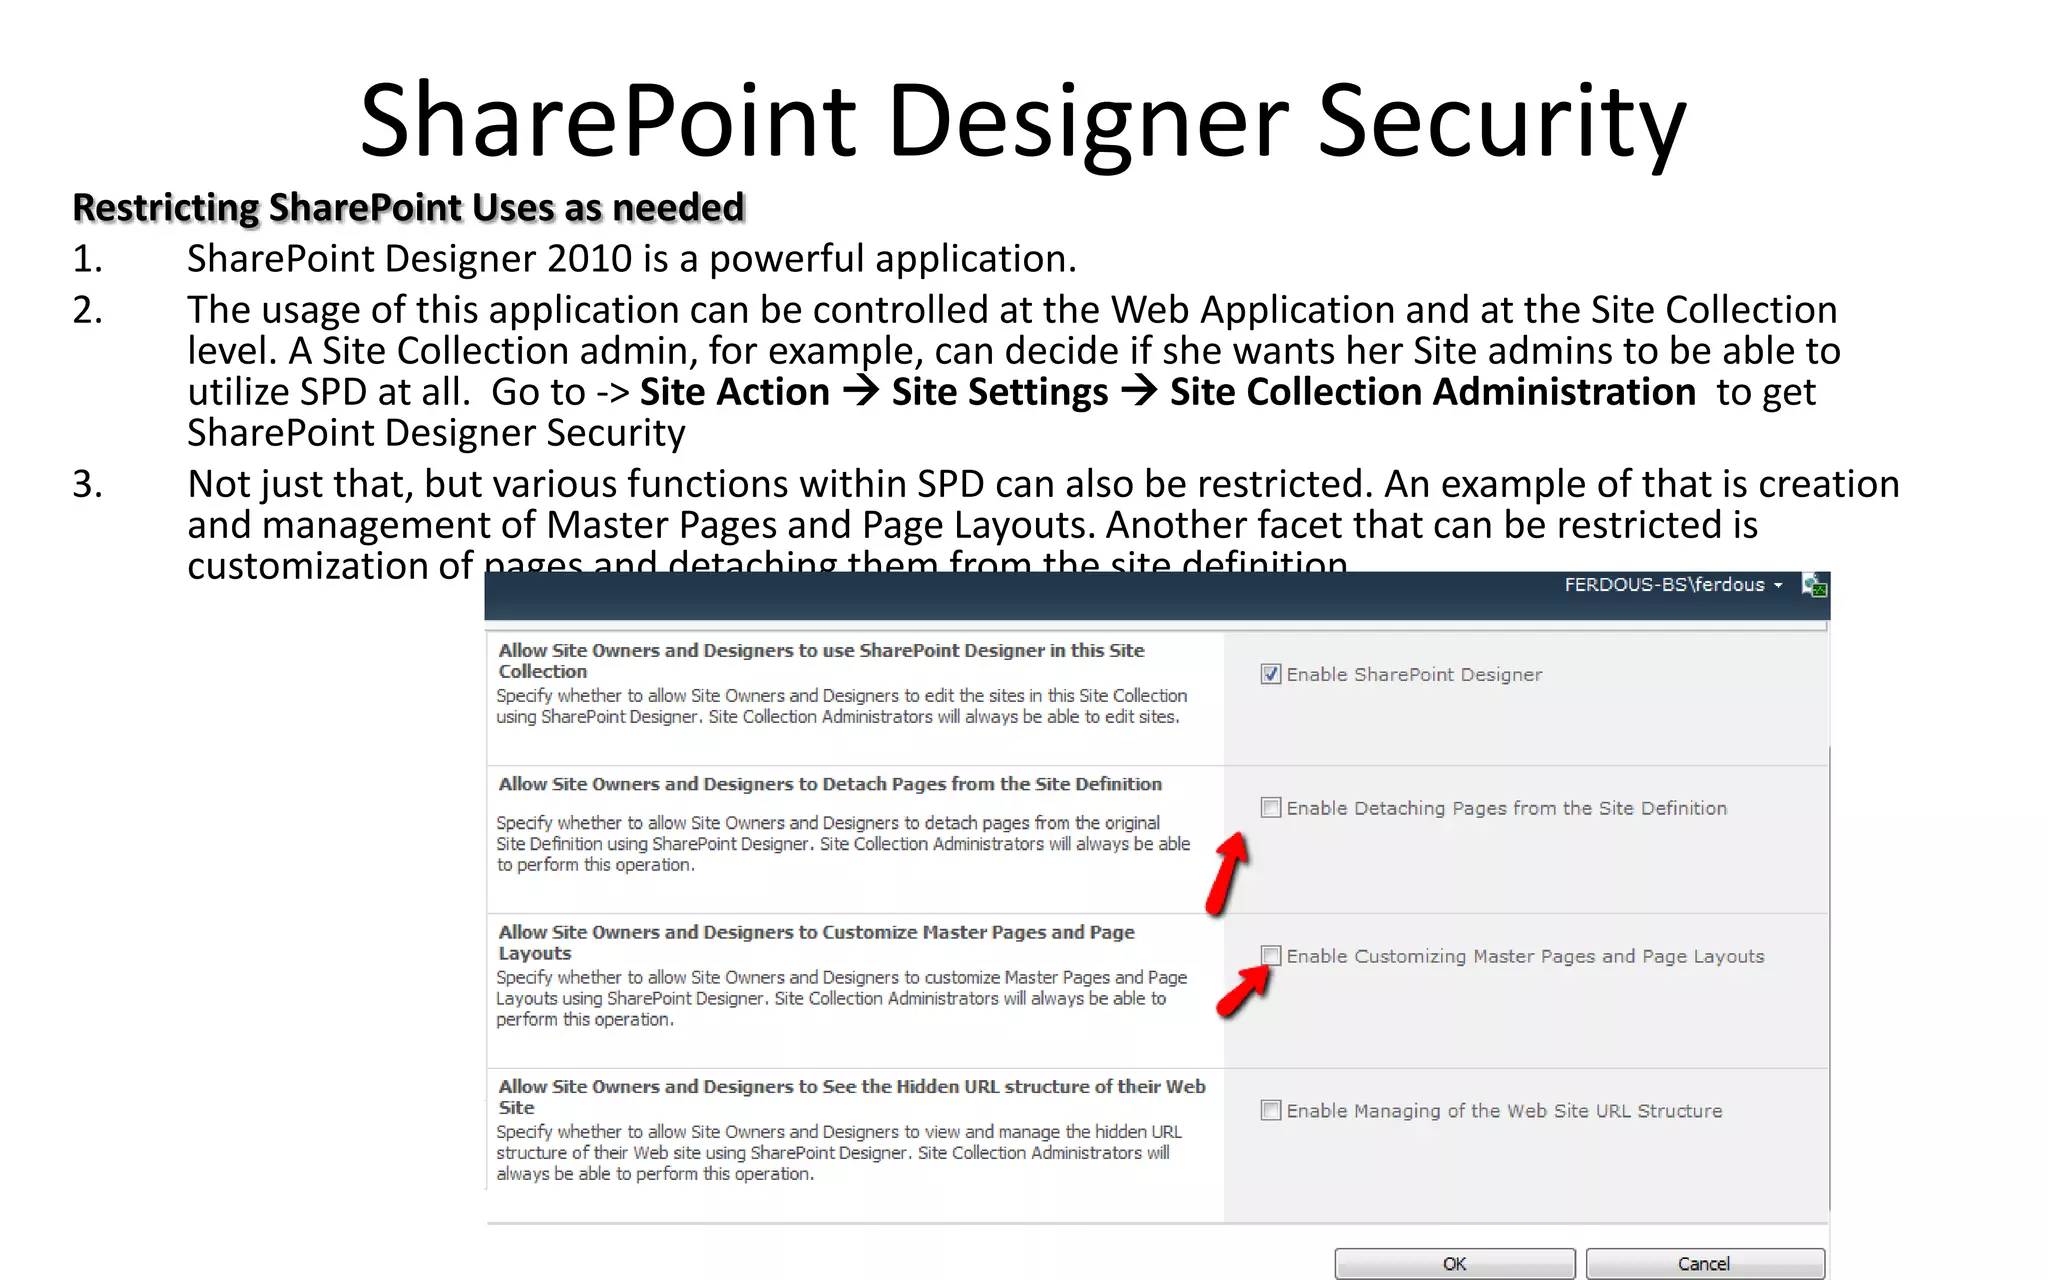Click the bold 'Site Action' text
This screenshot has height=1280, width=2048.
click(735, 392)
